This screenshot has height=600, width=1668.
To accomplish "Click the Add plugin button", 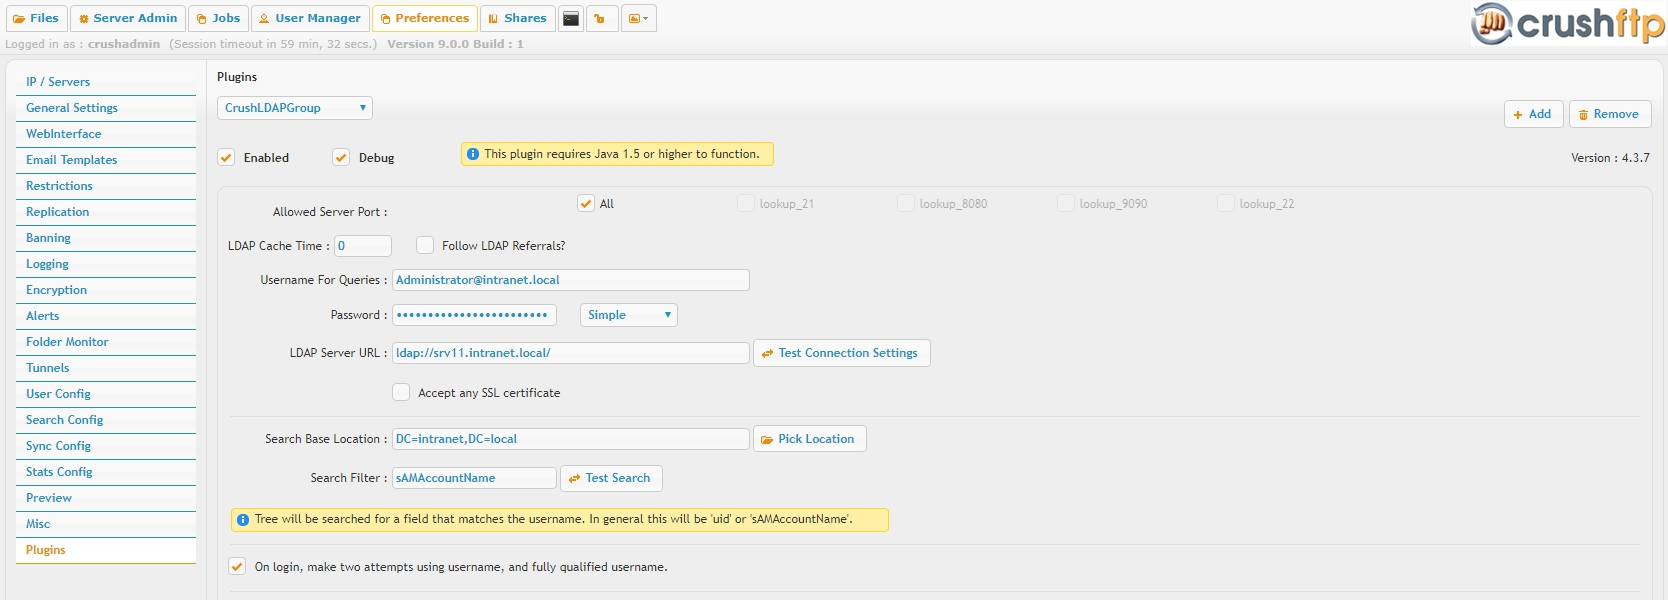I will [1533, 114].
